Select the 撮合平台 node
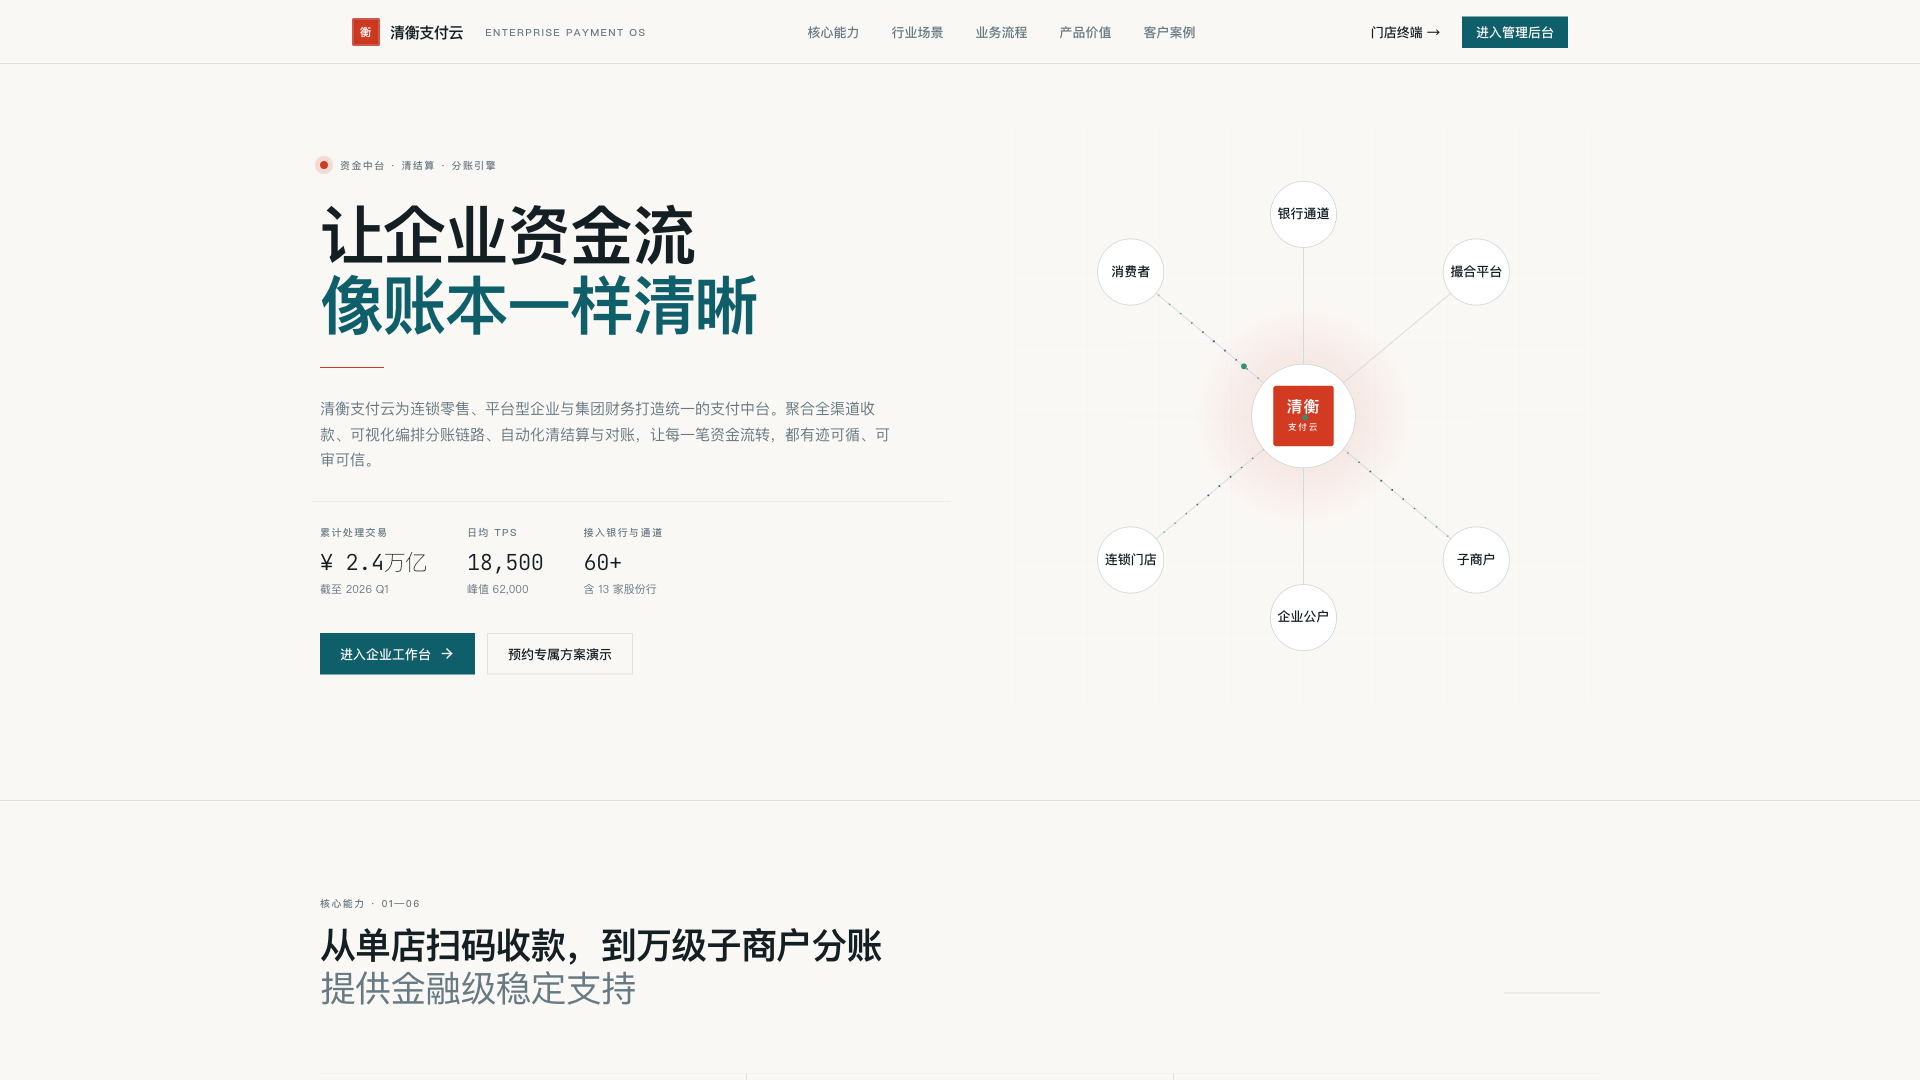1920x1080 pixels. [1475, 271]
